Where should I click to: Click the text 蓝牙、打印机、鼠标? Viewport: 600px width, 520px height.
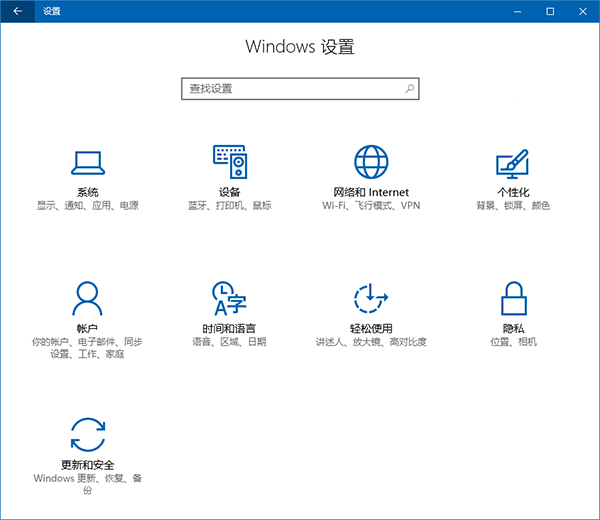230,205
